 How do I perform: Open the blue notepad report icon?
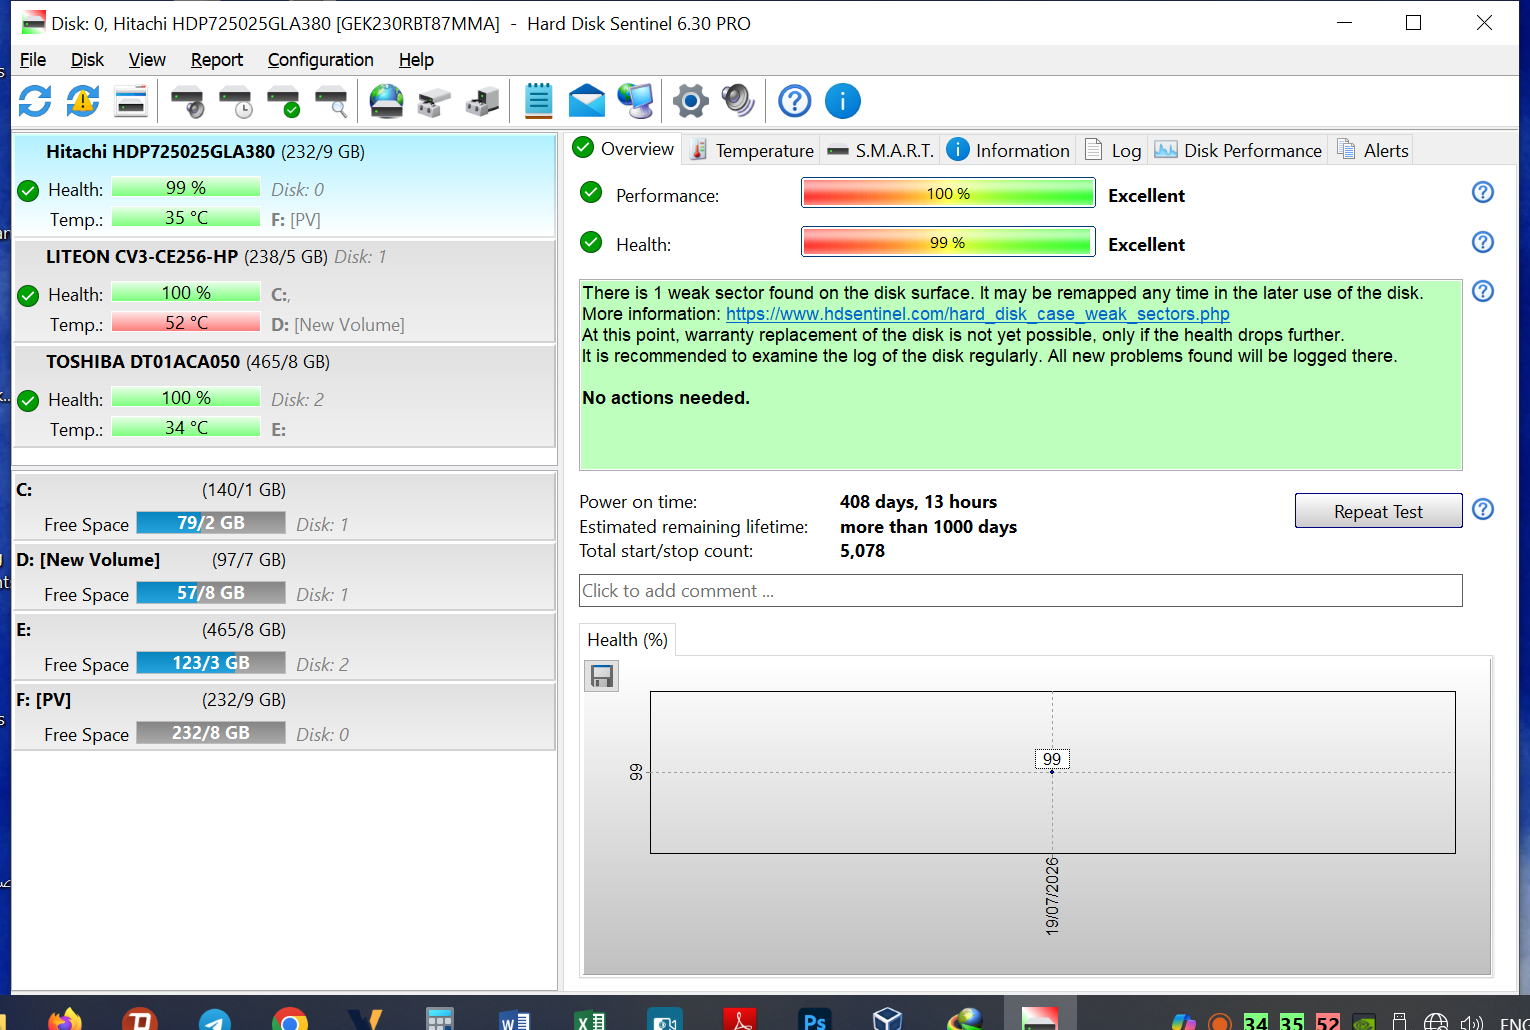pos(539,101)
